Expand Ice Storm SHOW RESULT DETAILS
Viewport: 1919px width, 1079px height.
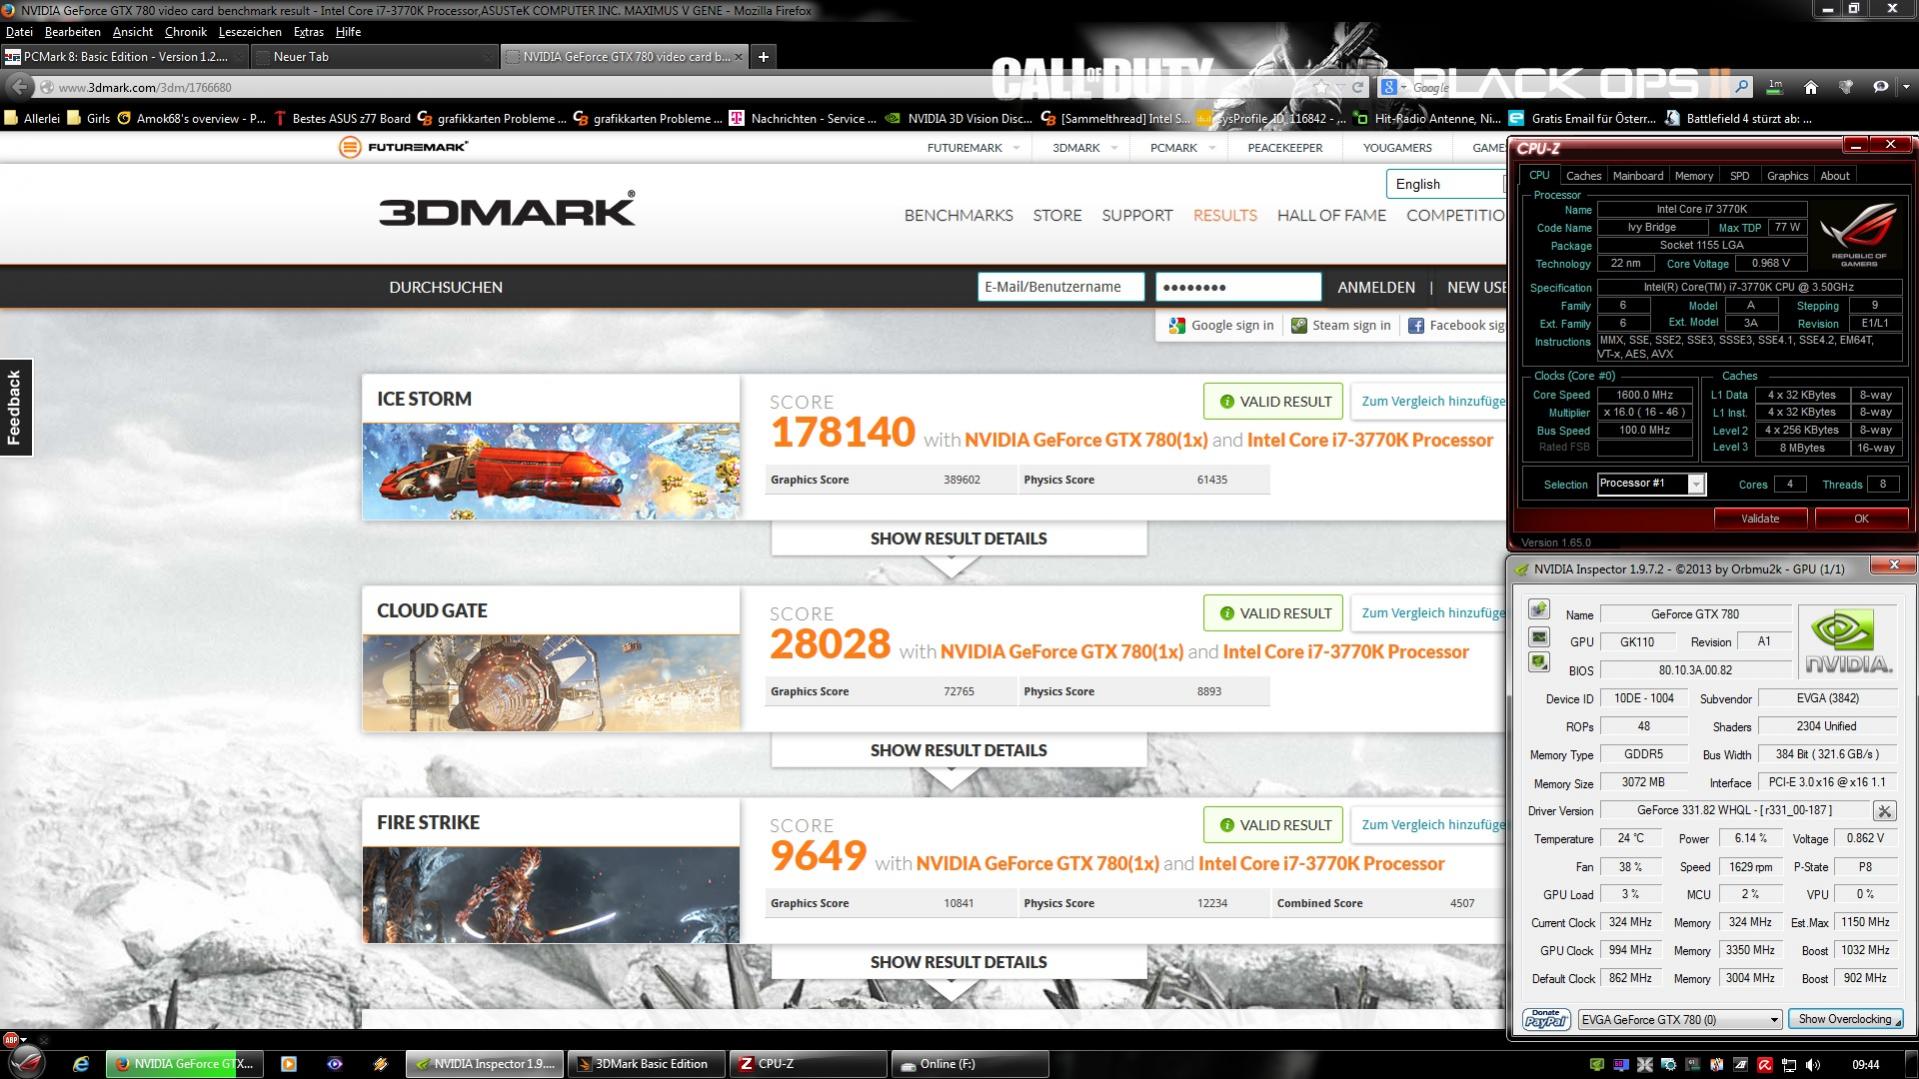point(958,538)
